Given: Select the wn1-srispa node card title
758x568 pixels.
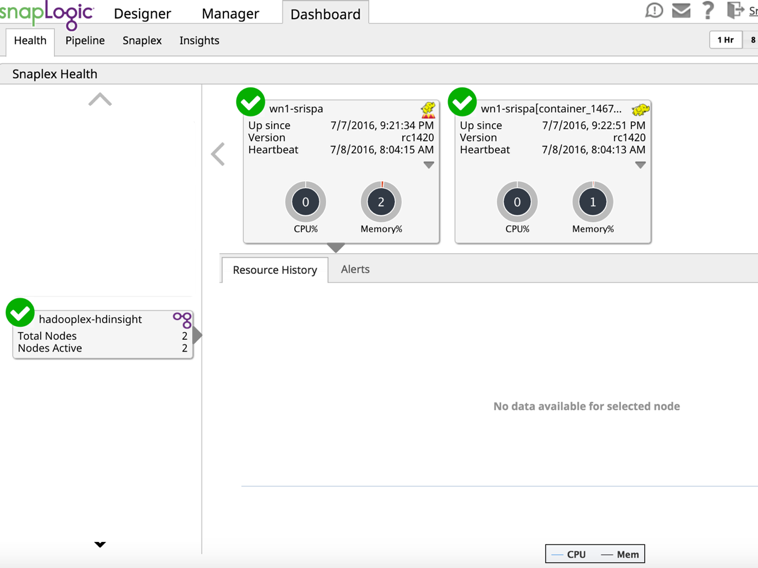Looking at the screenshot, I should 296,109.
